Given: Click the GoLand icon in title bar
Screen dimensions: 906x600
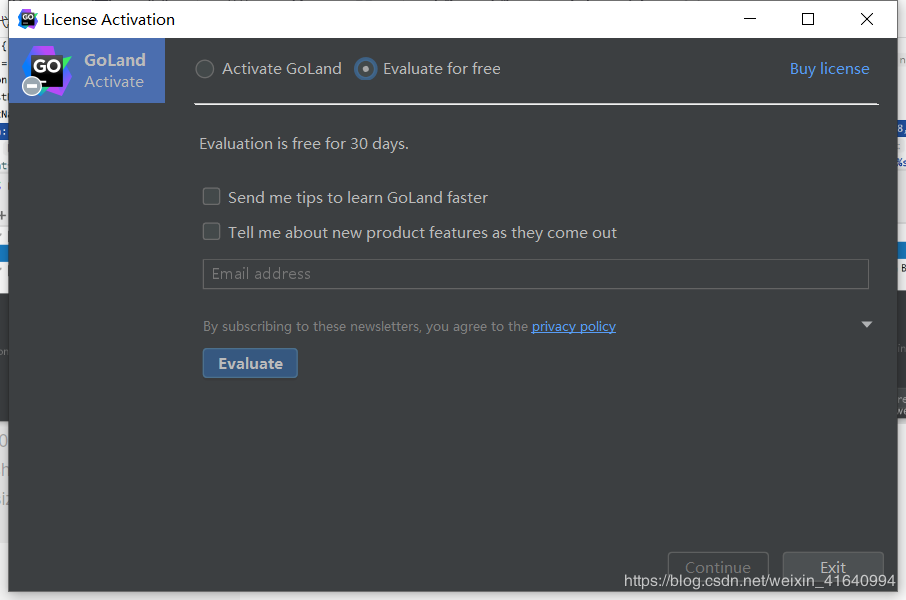Looking at the screenshot, I should [x=27, y=19].
